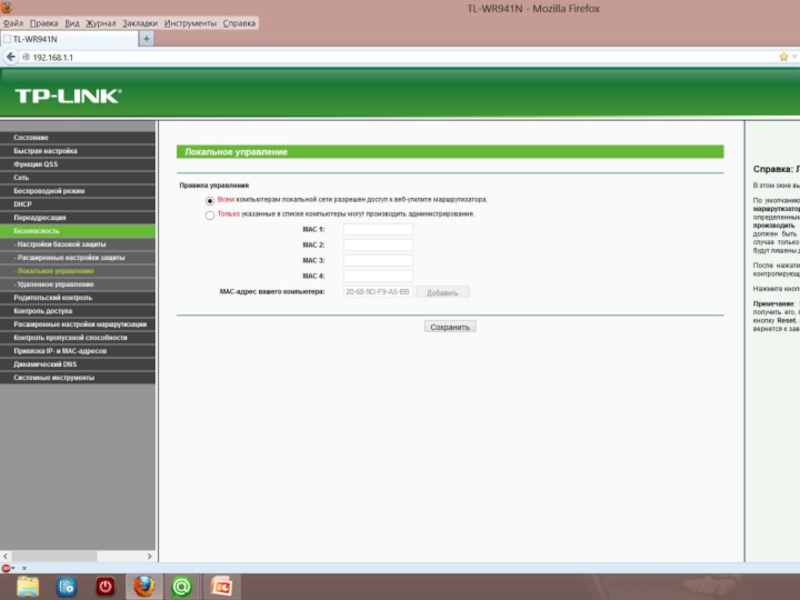Open the Инструменты menu
This screenshot has width=800, height=600.
pyautogui.click(x=190, y=22)
